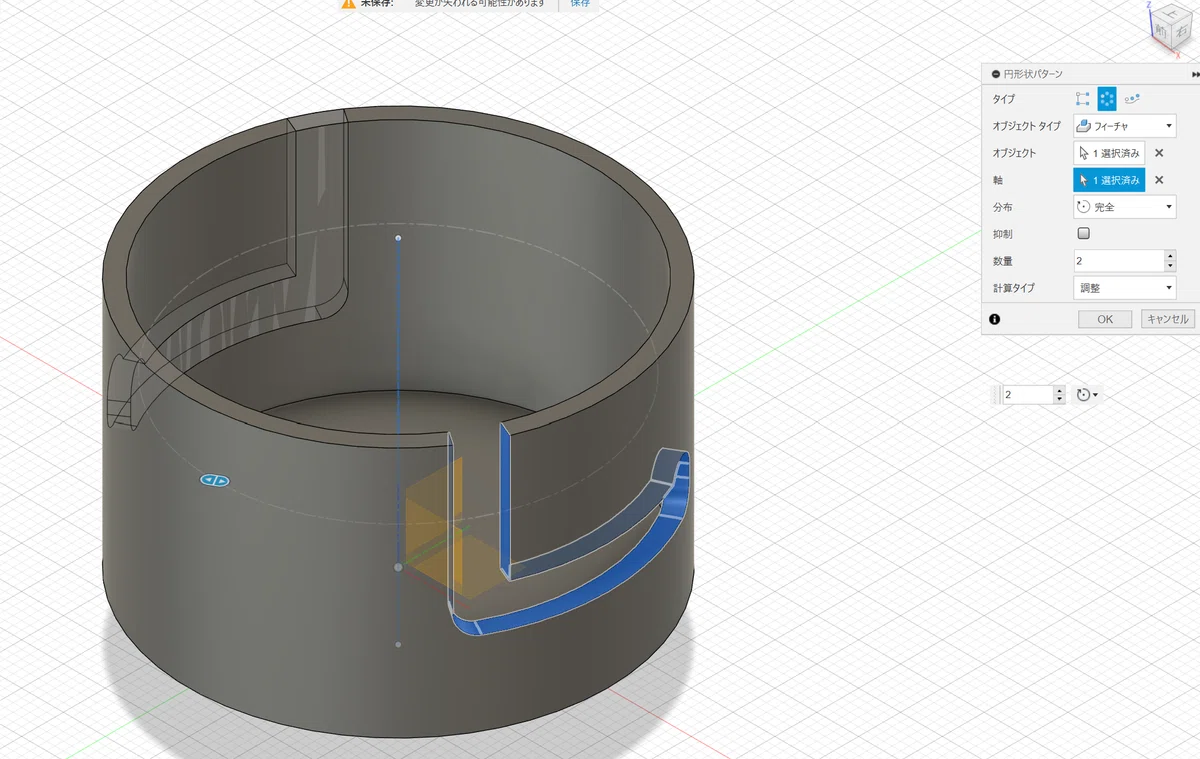Increase the on-canvas quantity with its up arrow
This screenshot has height=759, width=1200.
point(1059,391)
